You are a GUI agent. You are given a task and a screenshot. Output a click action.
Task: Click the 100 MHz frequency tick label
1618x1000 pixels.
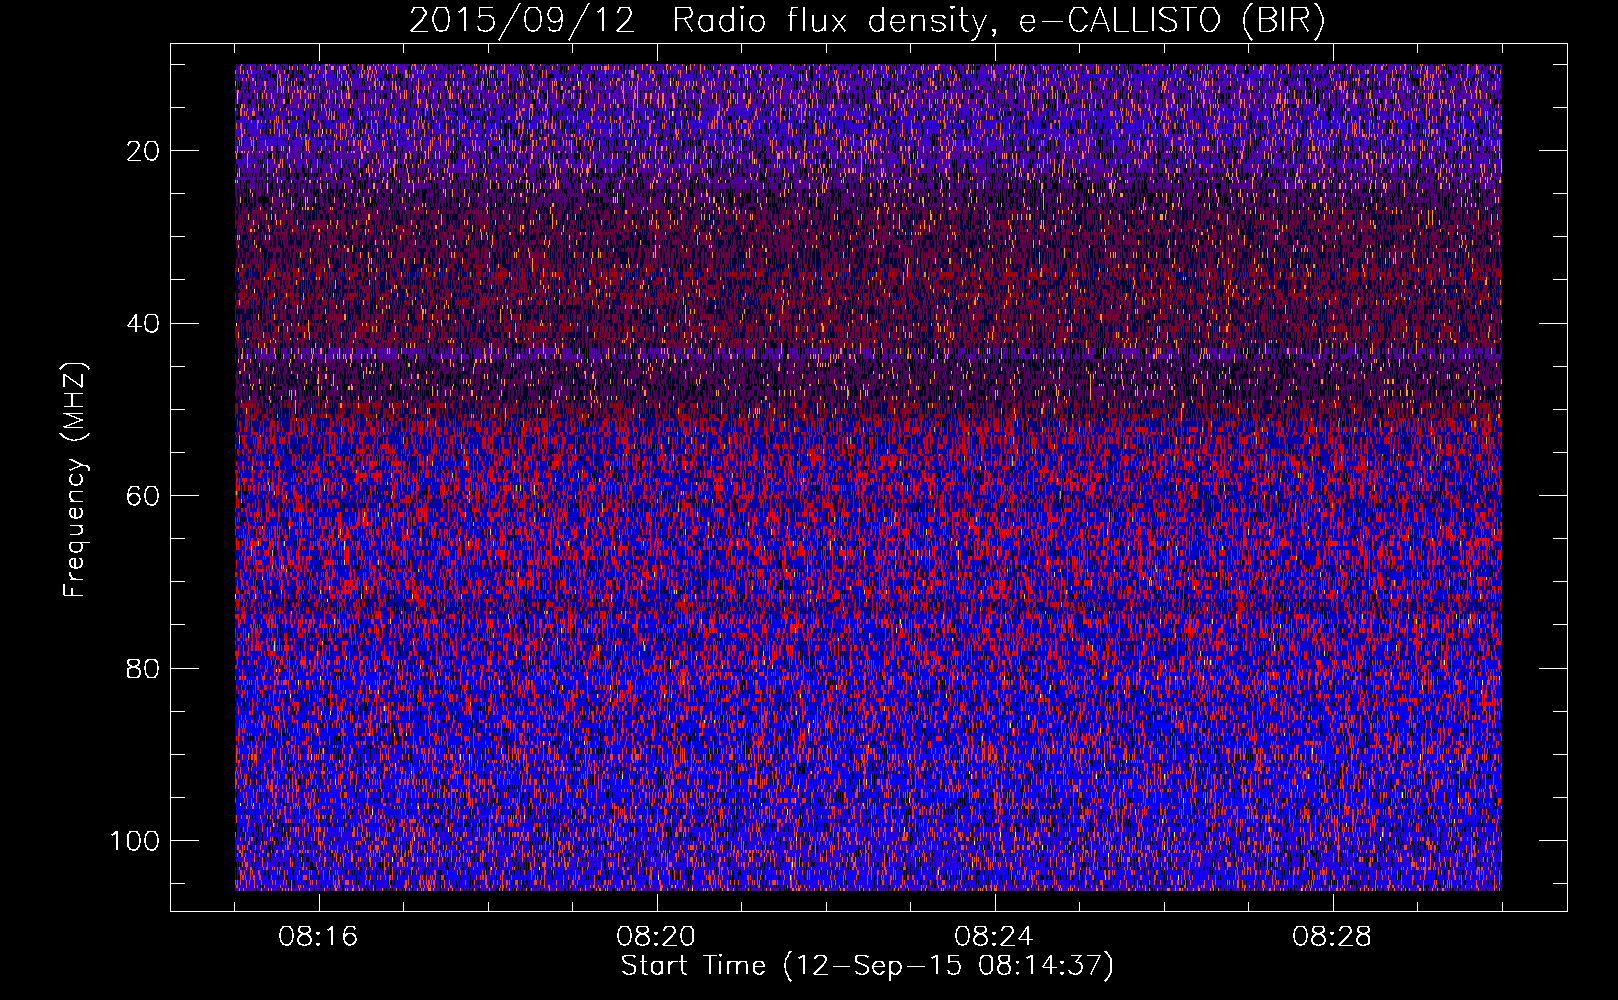(136, 841)
